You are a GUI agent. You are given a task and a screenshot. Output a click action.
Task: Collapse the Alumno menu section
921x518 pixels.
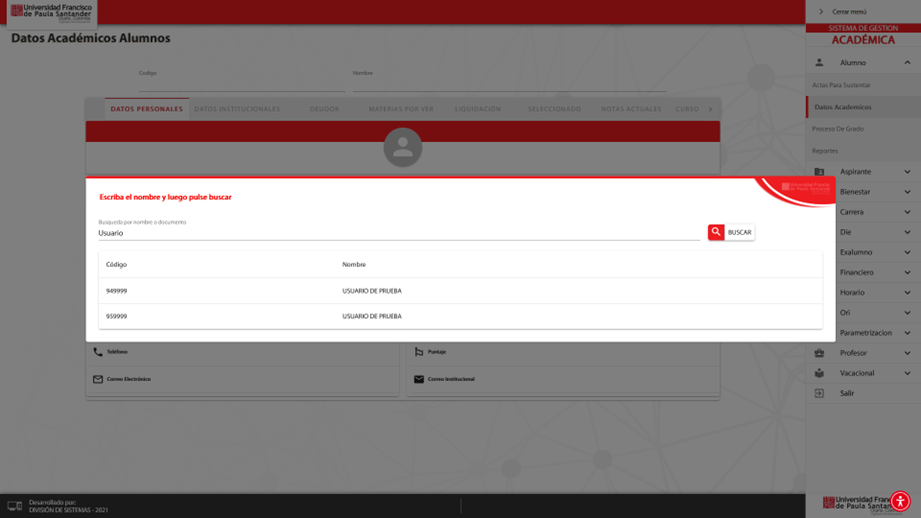[907, 63]
